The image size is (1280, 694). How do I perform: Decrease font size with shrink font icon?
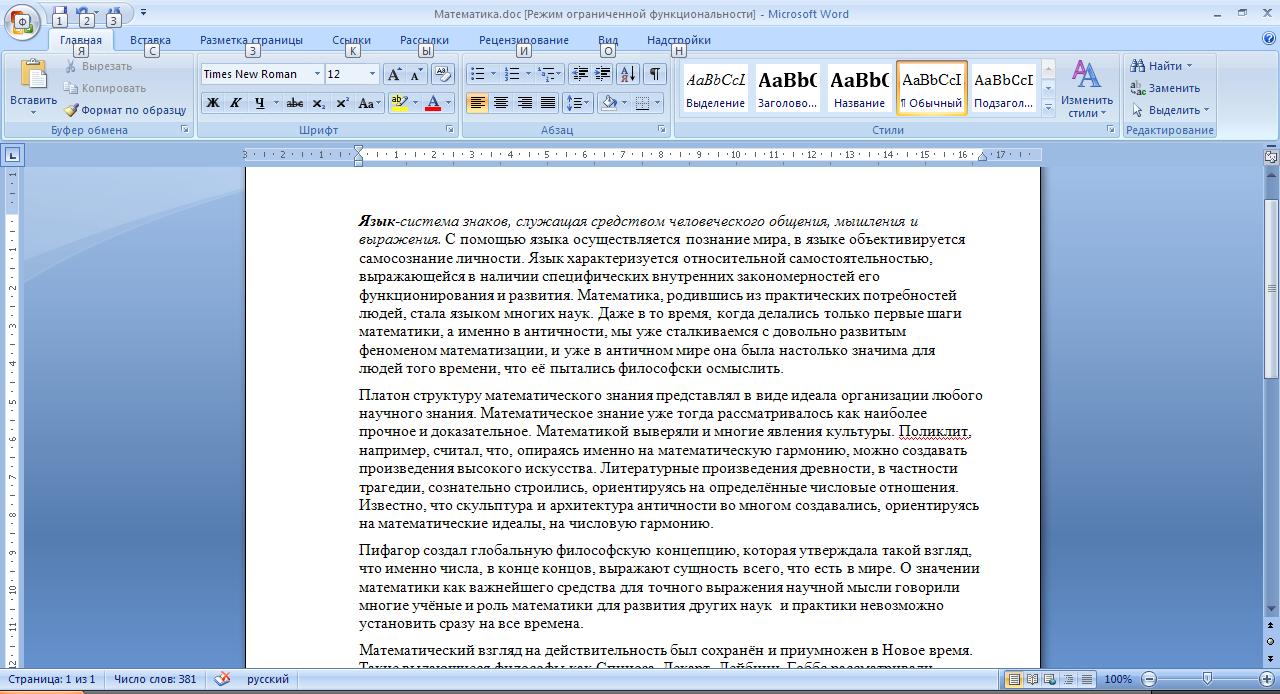click(416, 74)
